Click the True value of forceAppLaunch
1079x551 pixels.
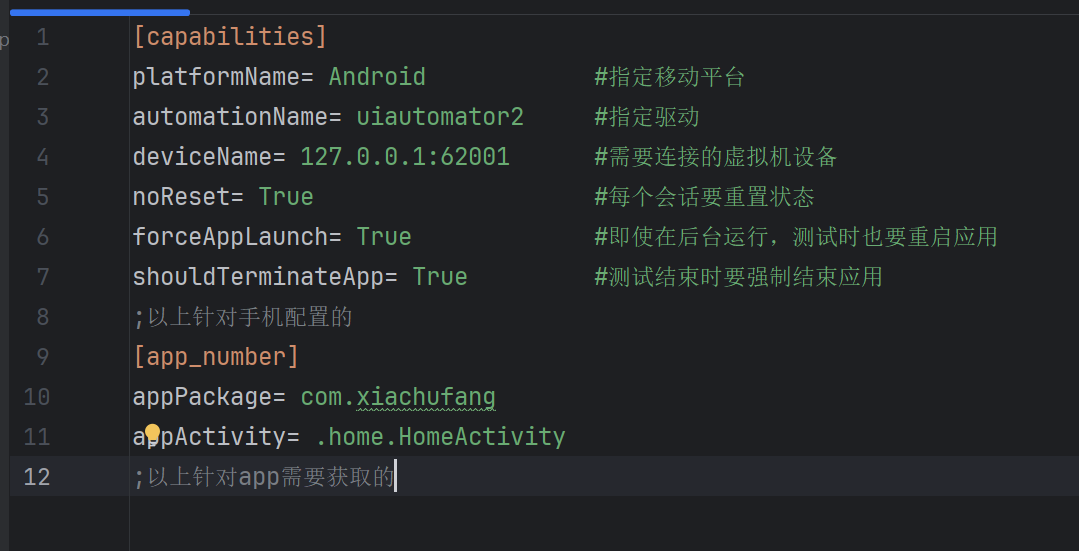coord(384,237)
